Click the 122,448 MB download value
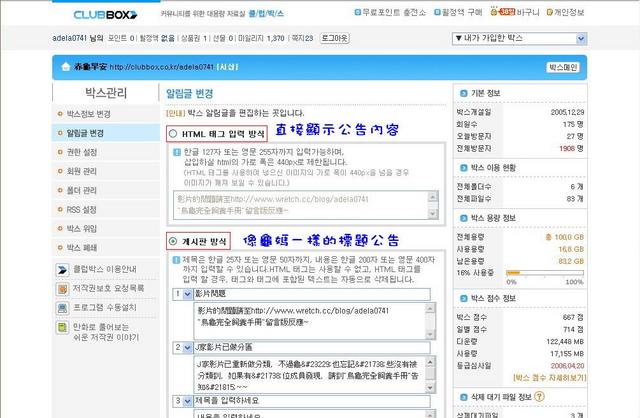This screenshot has height=418, width=640. pos(565,342)
